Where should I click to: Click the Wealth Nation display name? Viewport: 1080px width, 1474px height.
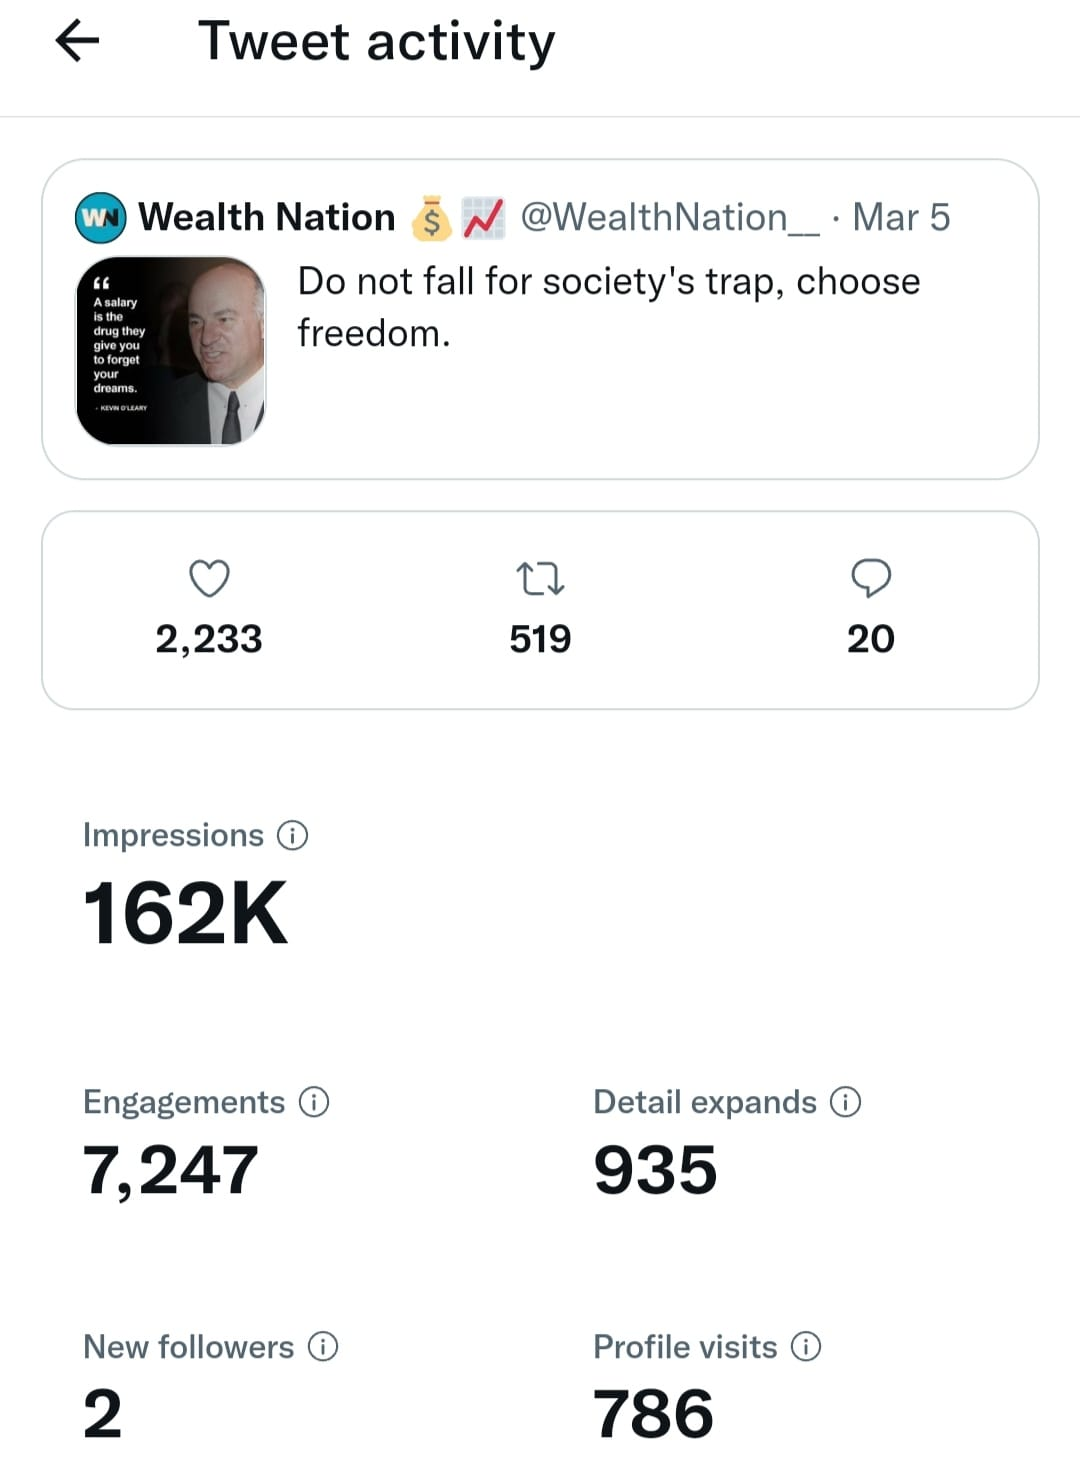267,217
